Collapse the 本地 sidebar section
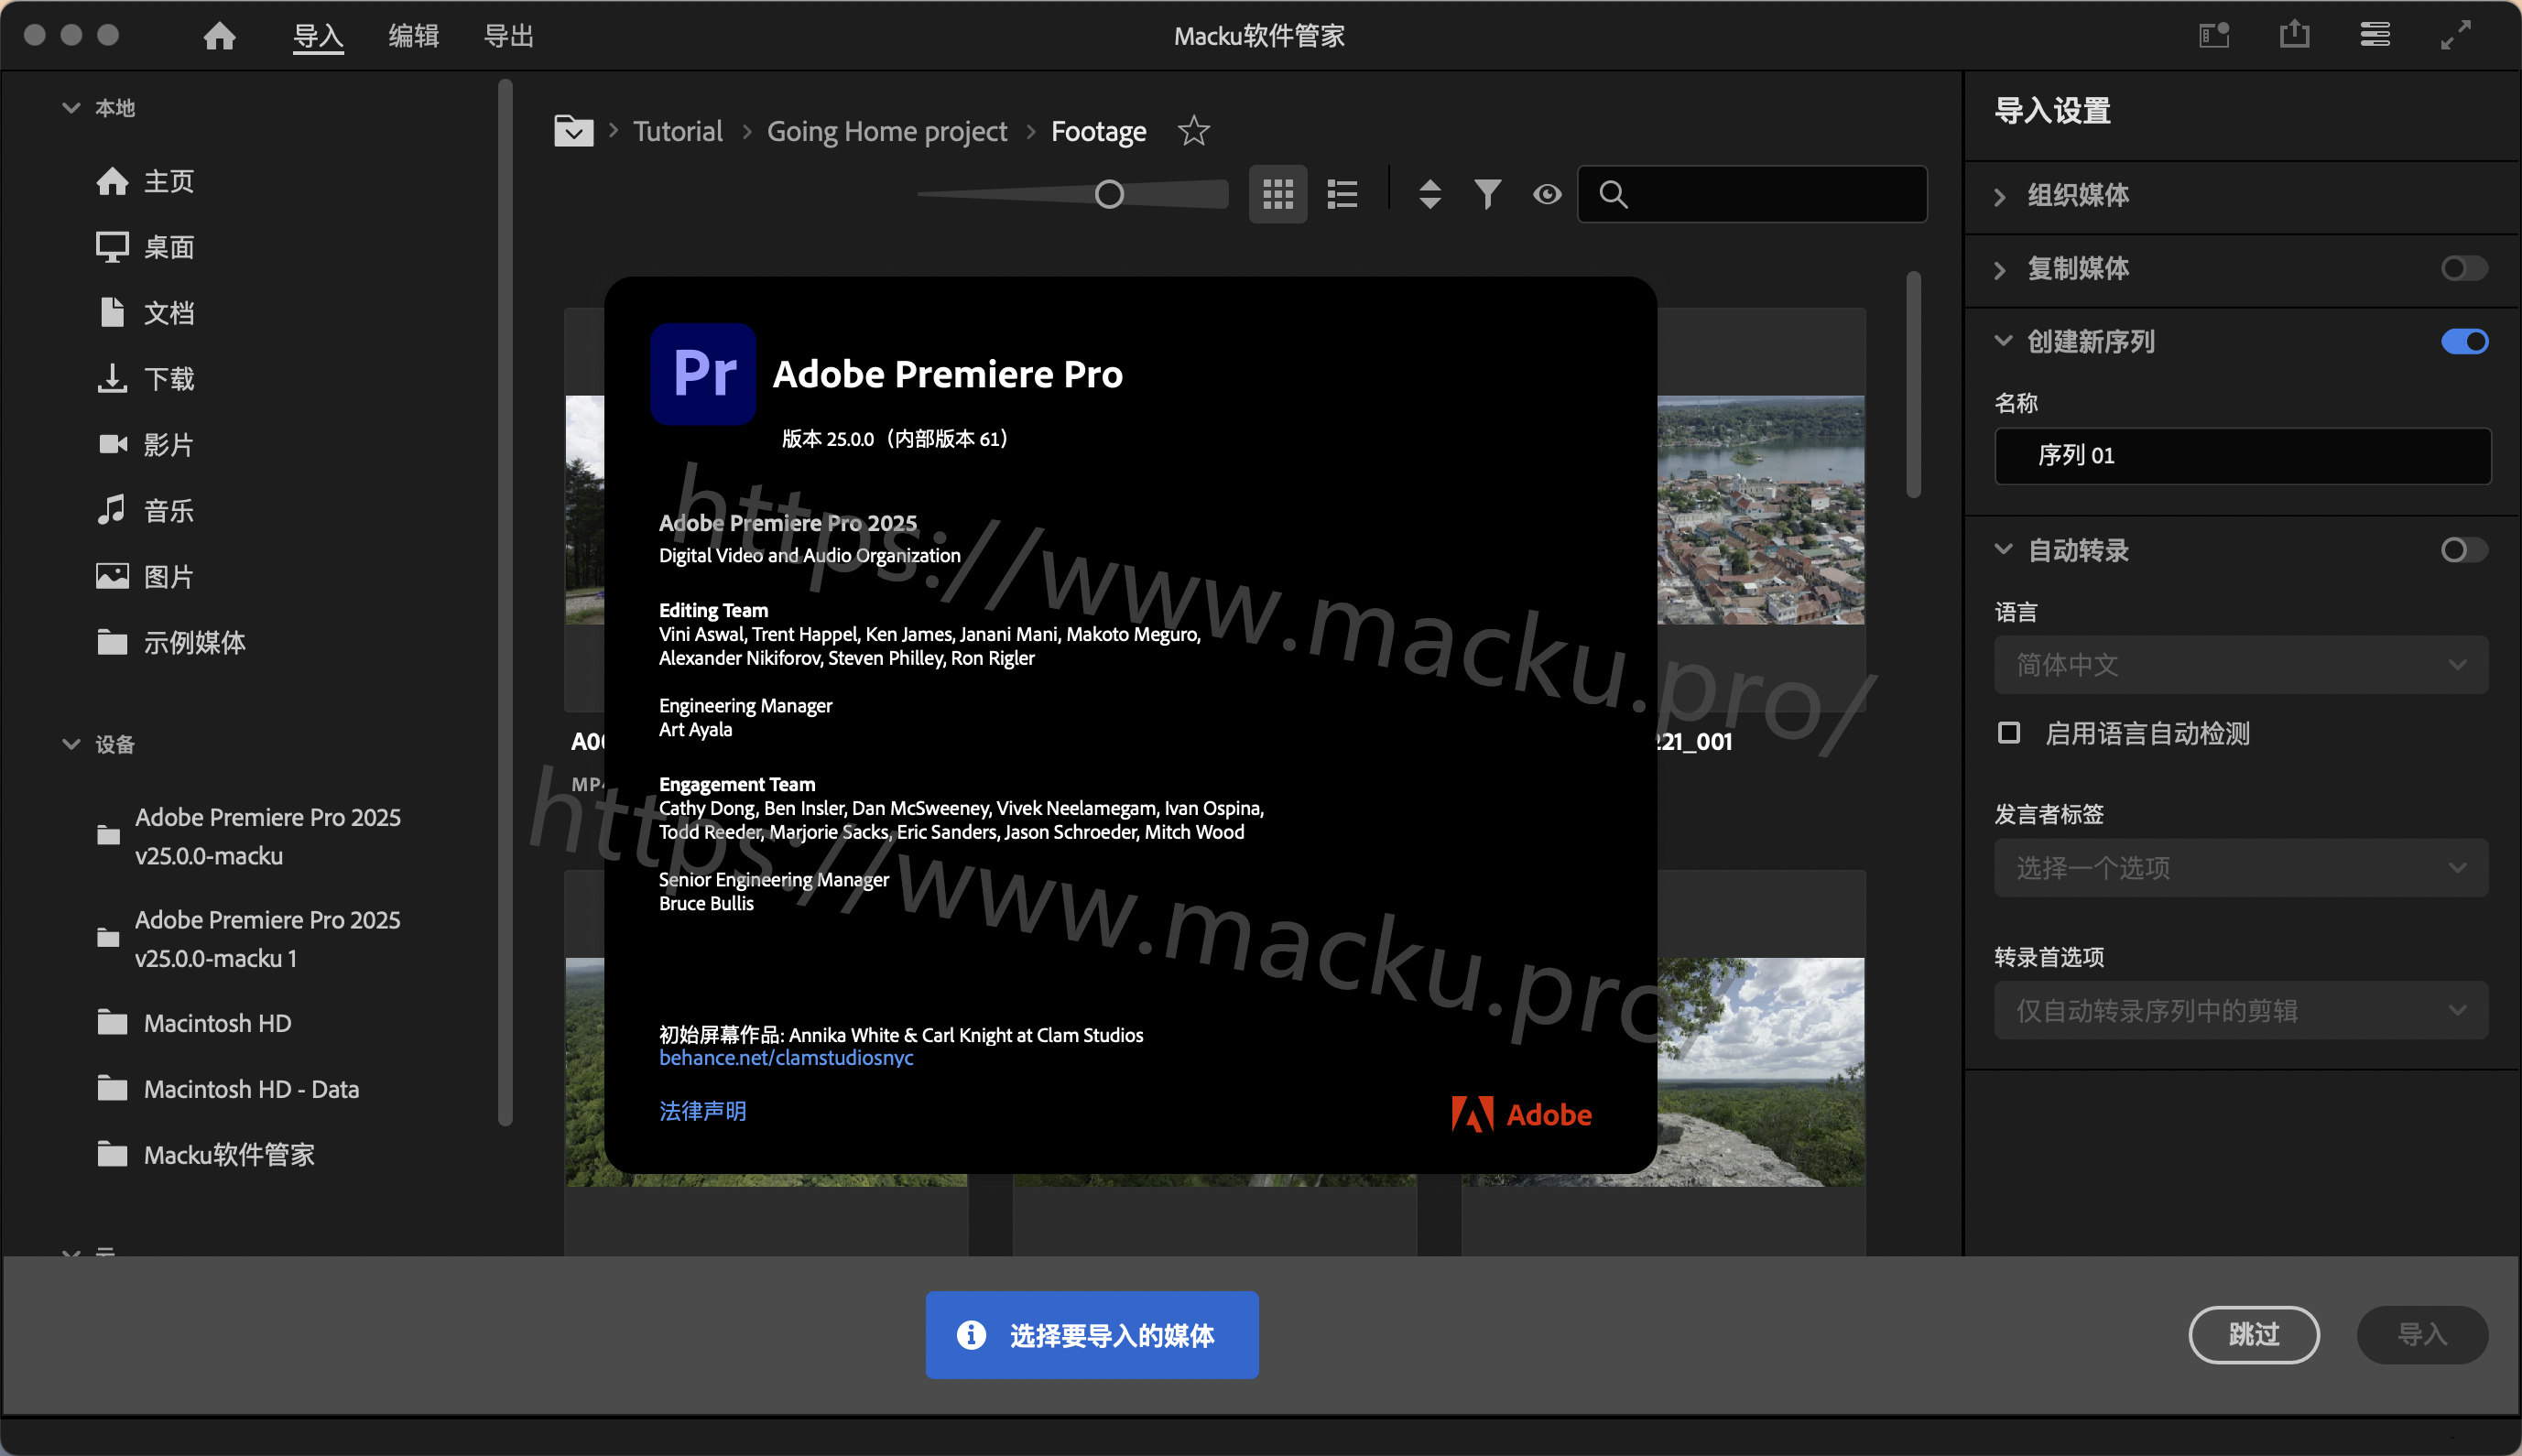The width and height of the screenshot is (2522, 1456). click(71, 107)
